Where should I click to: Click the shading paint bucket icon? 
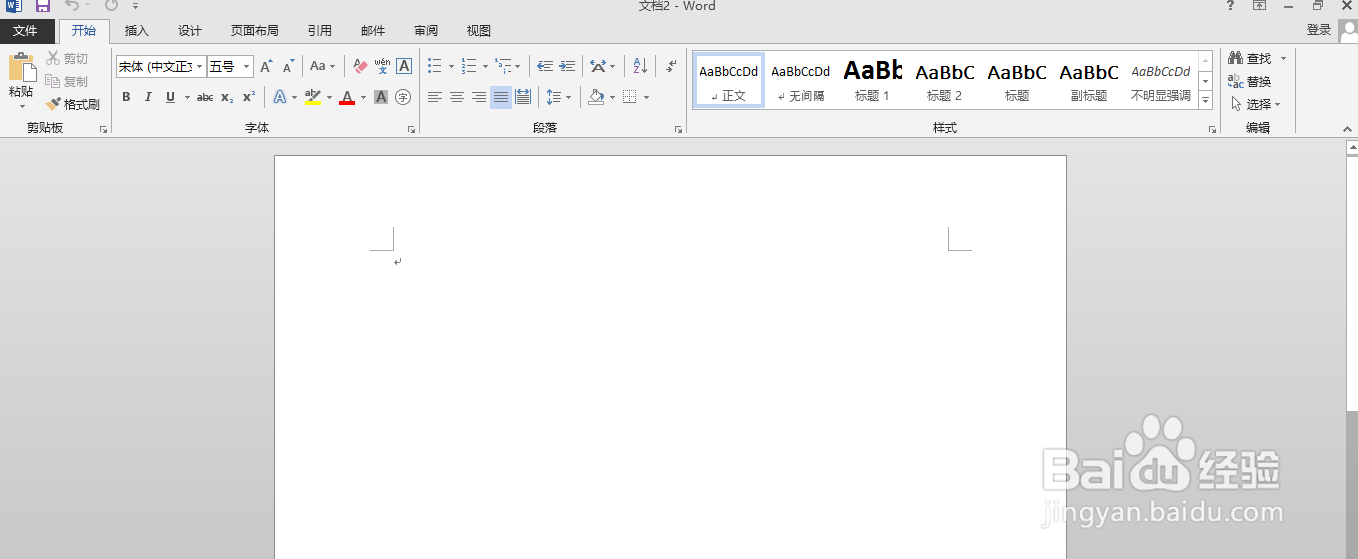pos(596,97)
